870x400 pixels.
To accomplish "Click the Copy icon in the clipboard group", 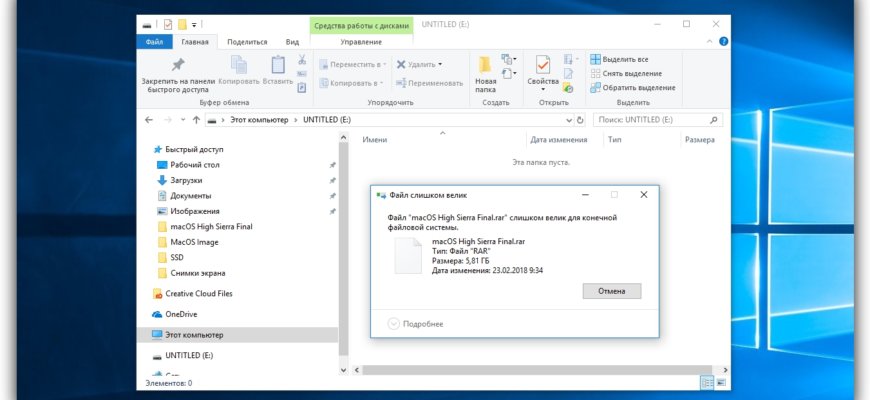I will pyautogui.click(x=239, y=64).
